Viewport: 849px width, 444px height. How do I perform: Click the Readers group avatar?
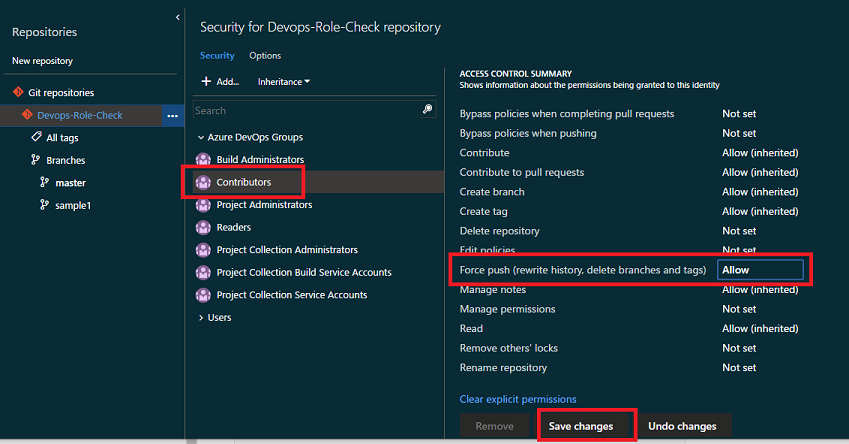[x=203, y=227]
